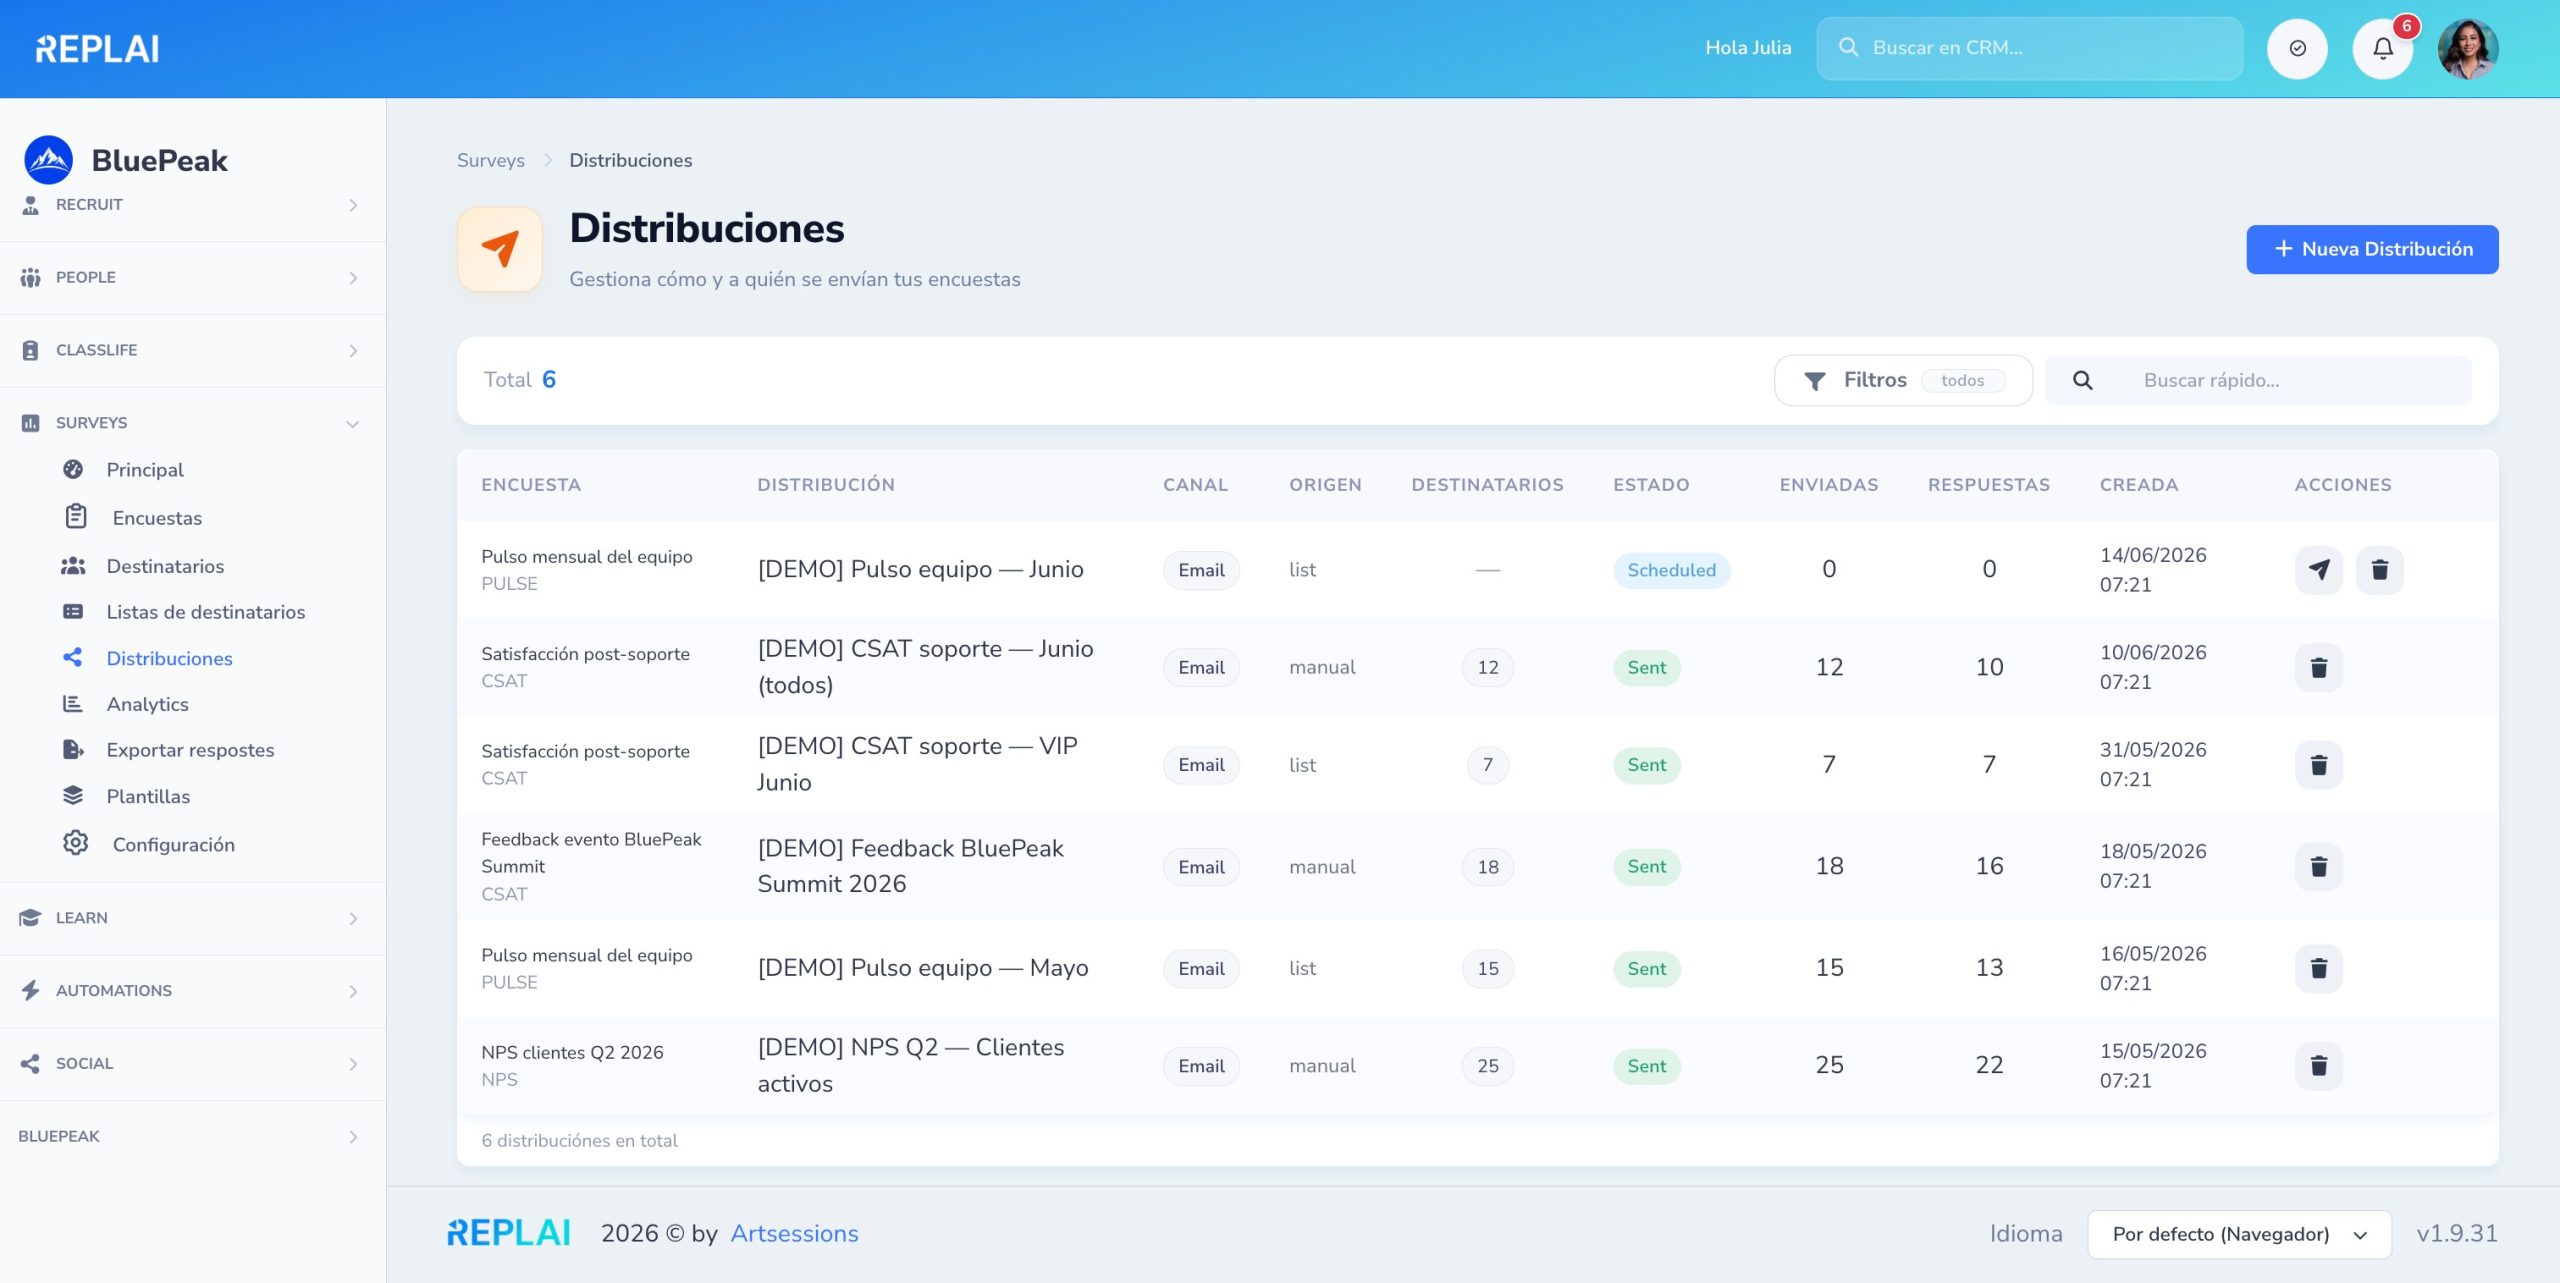Click the Nueva Distribución button
The image size is (2560, 1283).
pos(2372,249)
